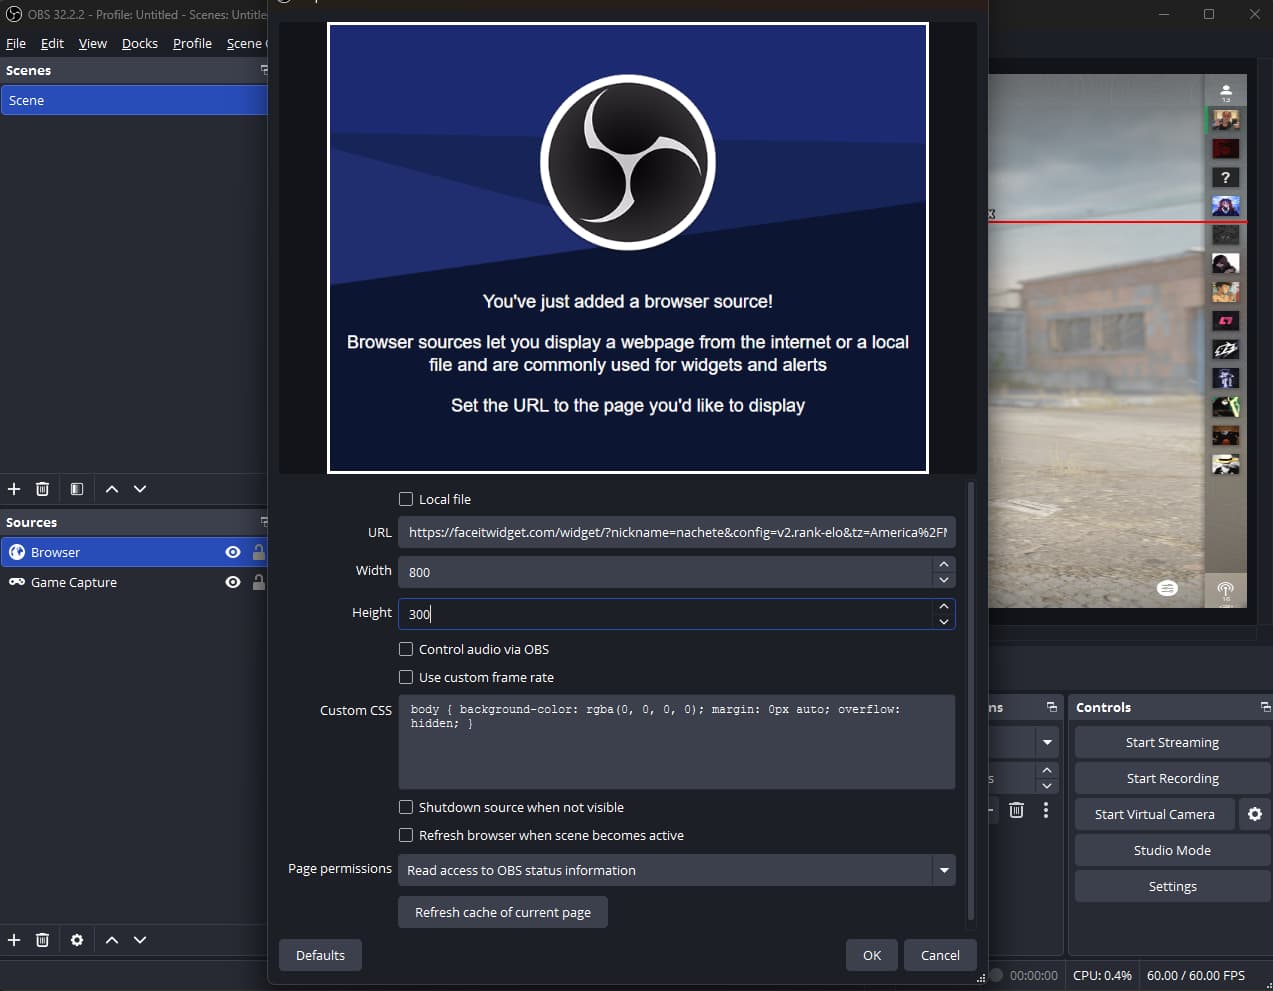The width and height of the screenshot is (1273, 991).
Task: Increase Height with up stepper arrow
Action: click(x=944, y=606)
